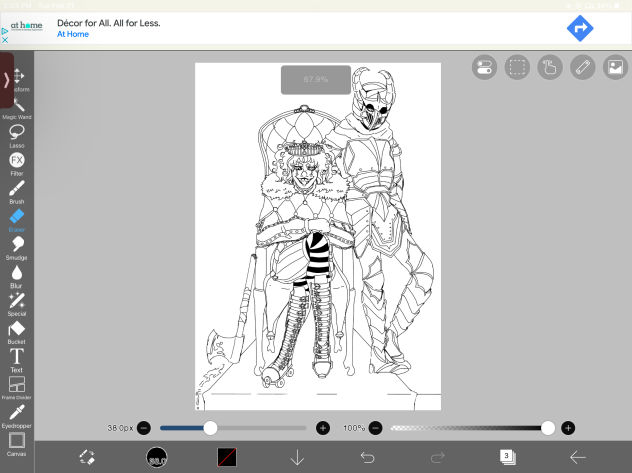Select the Magic Wand tool

(17, 109)
